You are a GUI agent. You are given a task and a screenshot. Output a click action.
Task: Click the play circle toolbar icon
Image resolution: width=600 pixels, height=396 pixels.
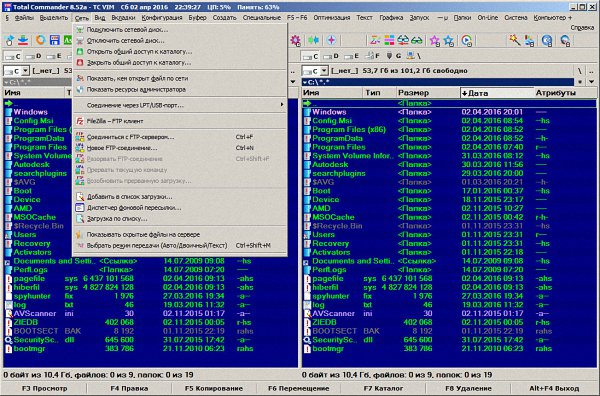point(466,40)
